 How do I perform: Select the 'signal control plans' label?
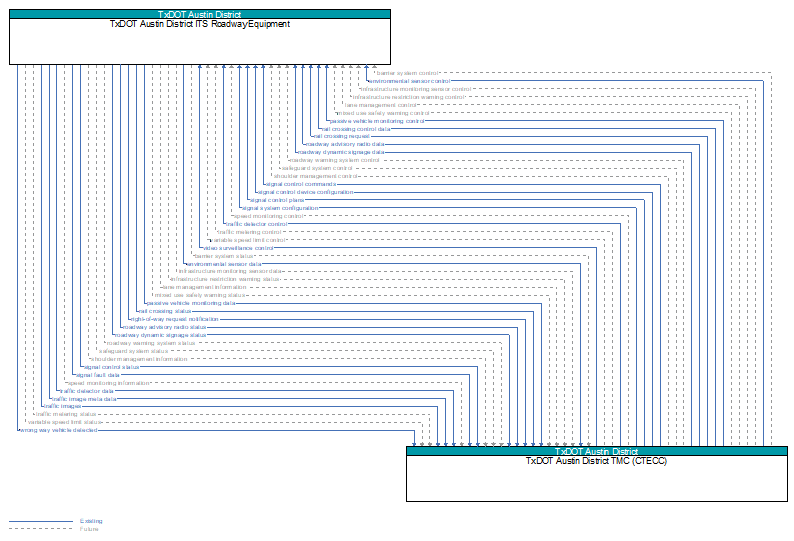277,200
